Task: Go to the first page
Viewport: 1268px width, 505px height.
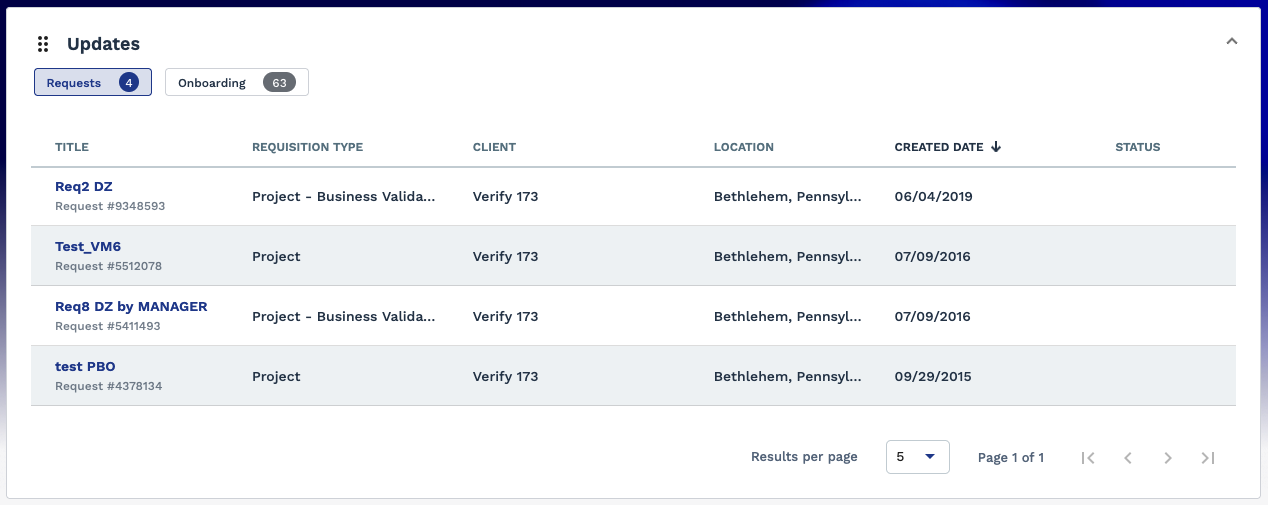Action: coord(1088,458)
